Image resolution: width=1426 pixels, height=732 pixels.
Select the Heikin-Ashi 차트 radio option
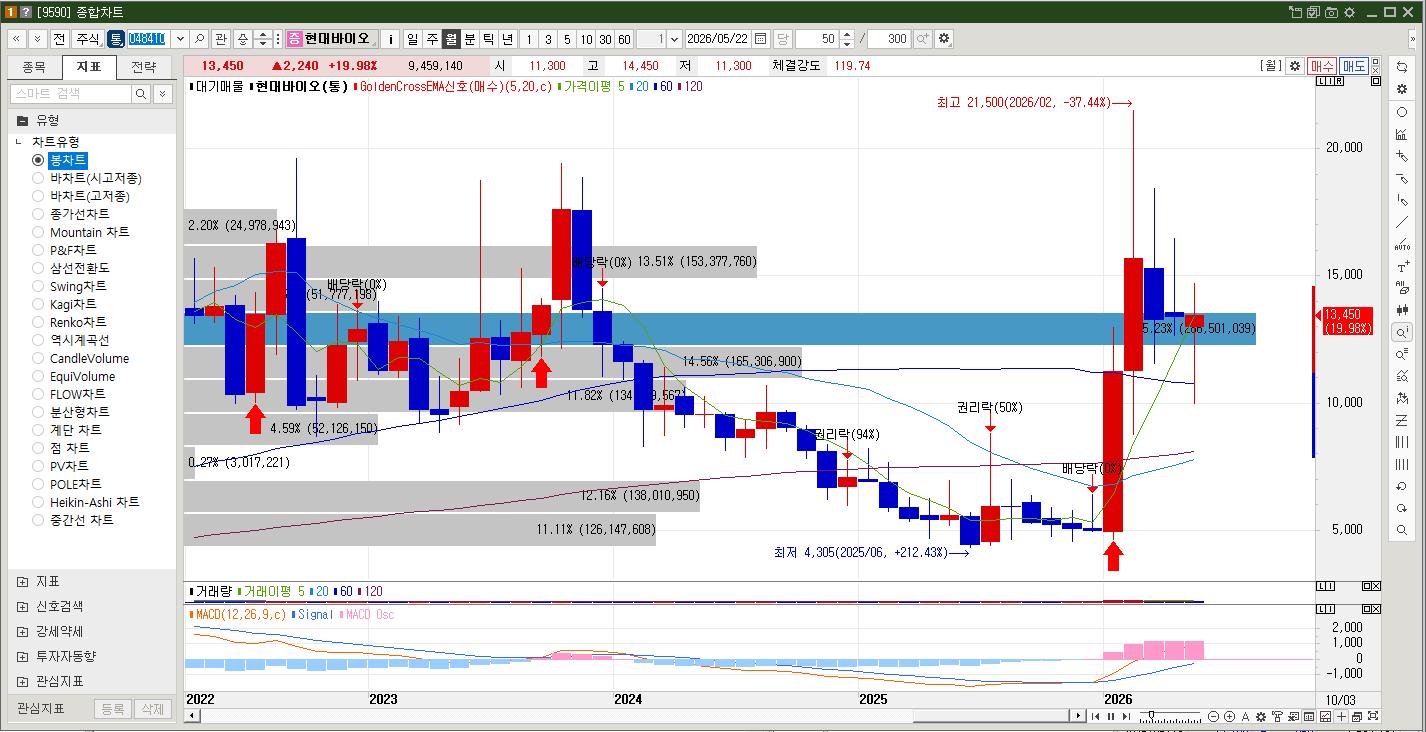point(38,502)
